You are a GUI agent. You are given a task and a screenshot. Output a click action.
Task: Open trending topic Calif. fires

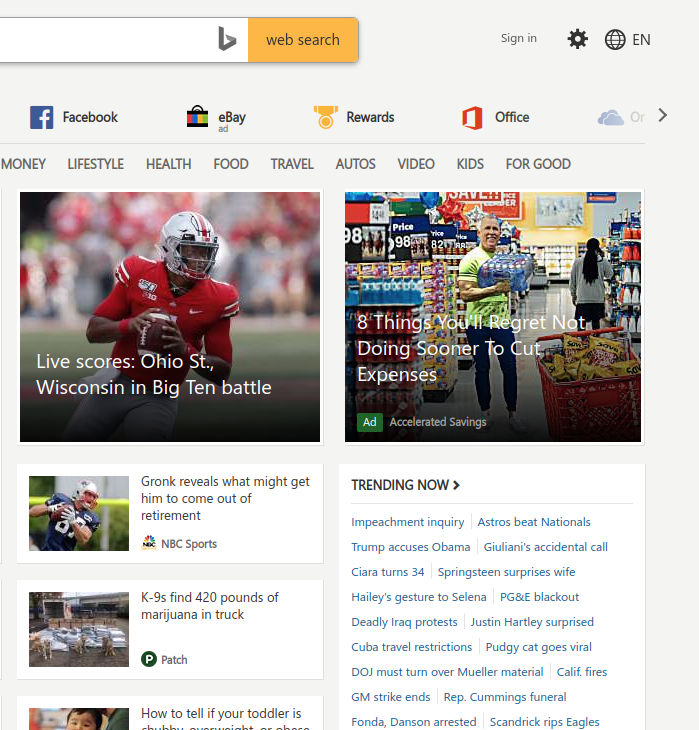click(582, 672)
